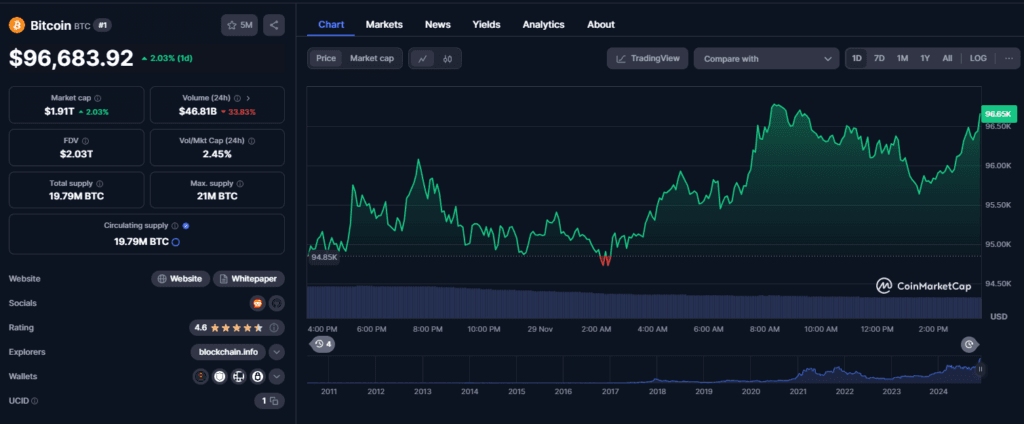The height and width of the screenshot is (424, 1024).
Task: Set chart range to All
Action: coord(947,58)
